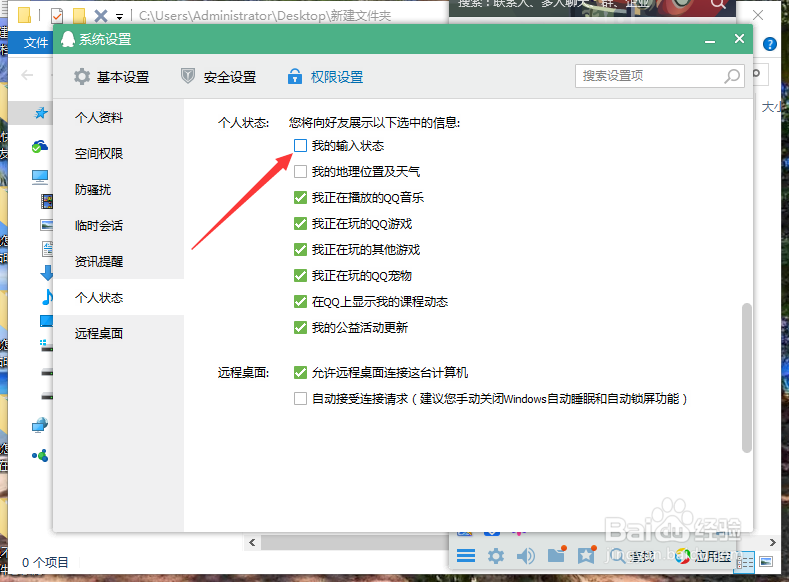Open OneDrive in Explorer sidebar
The image size is (789, 582).
click(40, 146)
